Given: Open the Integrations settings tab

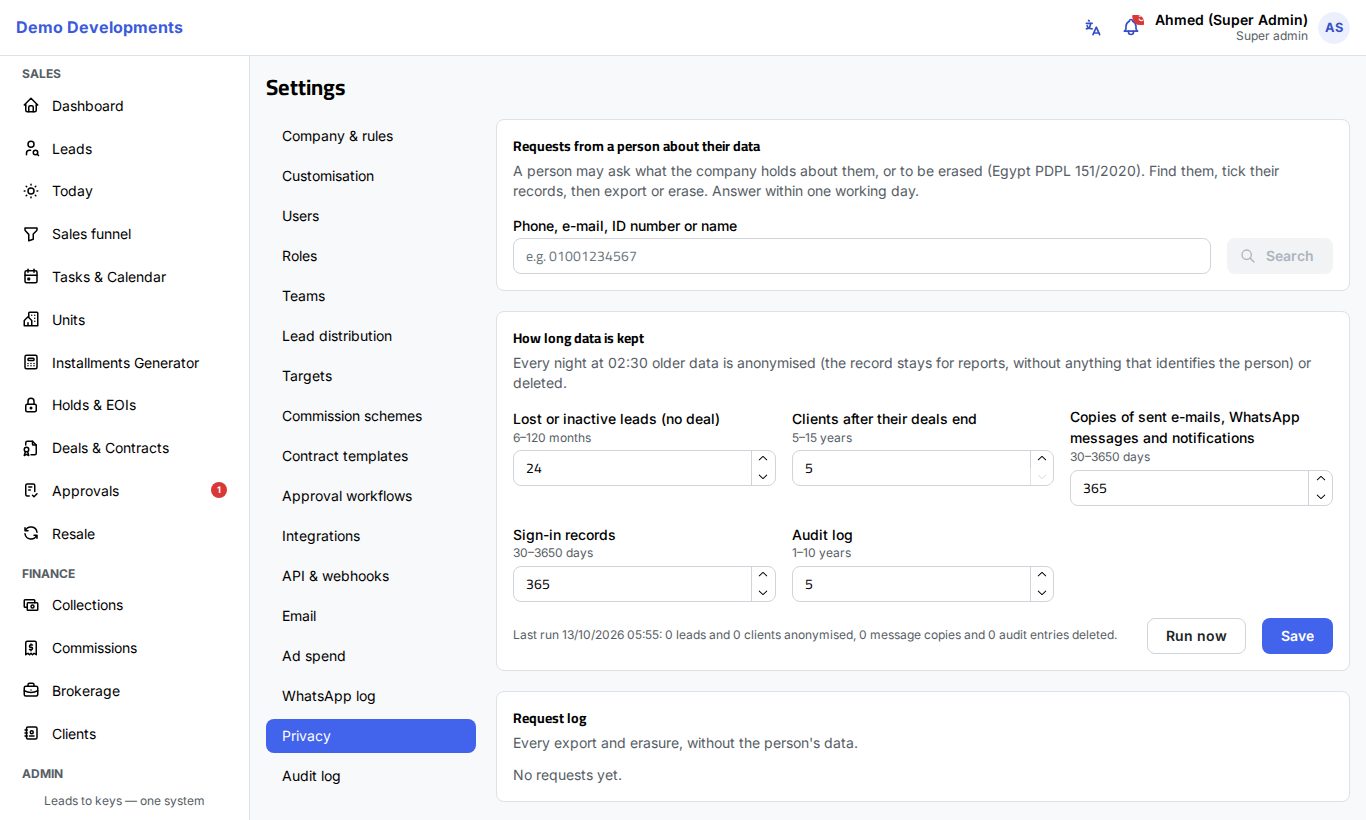Looking at the screenshot, I should (371, 536).
